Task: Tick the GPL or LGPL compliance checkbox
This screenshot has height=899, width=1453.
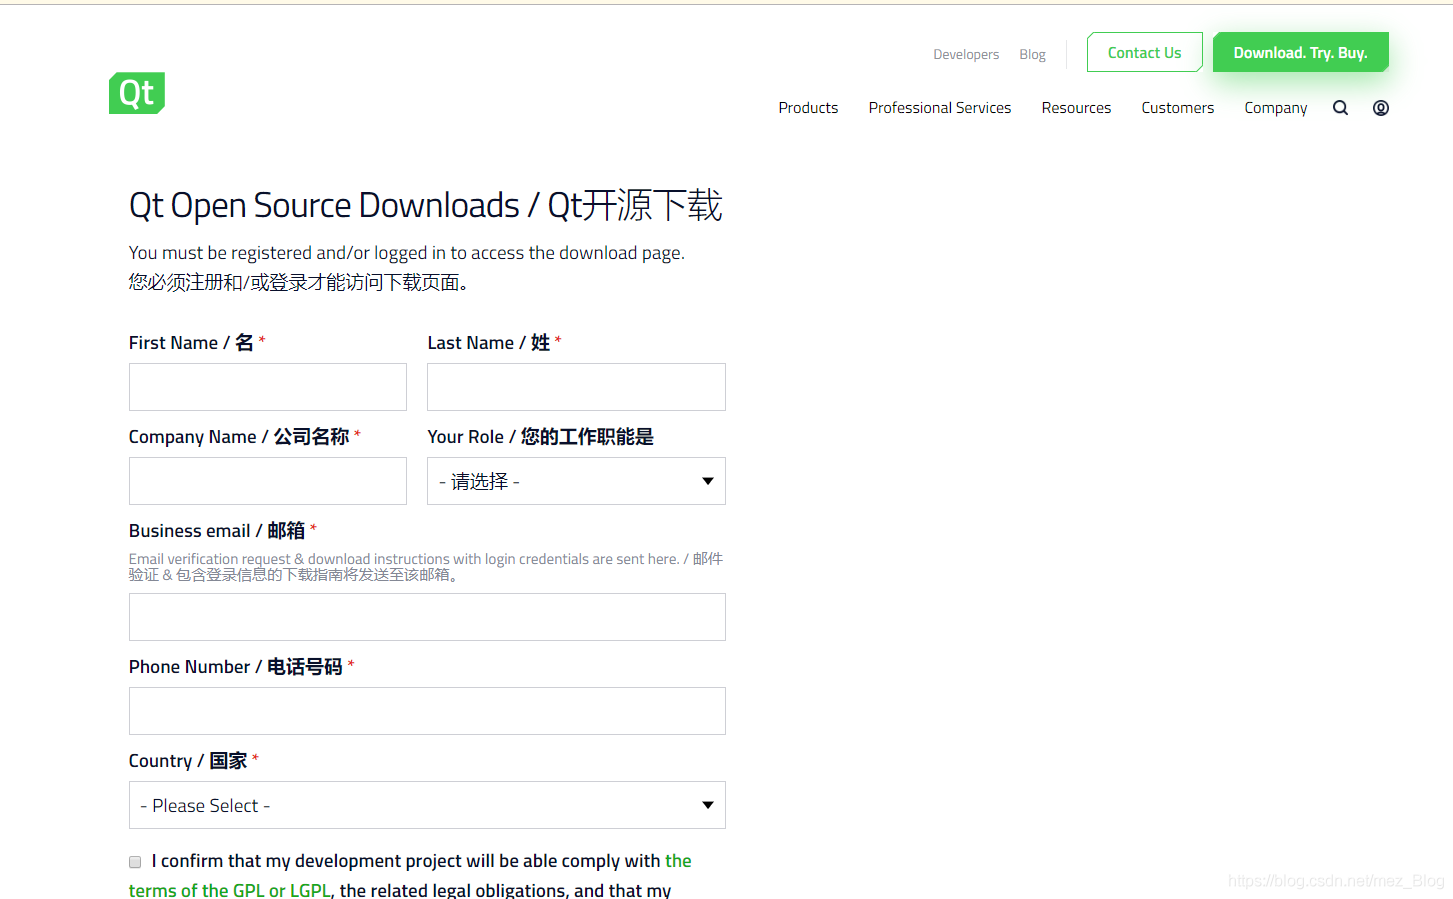Action: click(x=135, y=862)
